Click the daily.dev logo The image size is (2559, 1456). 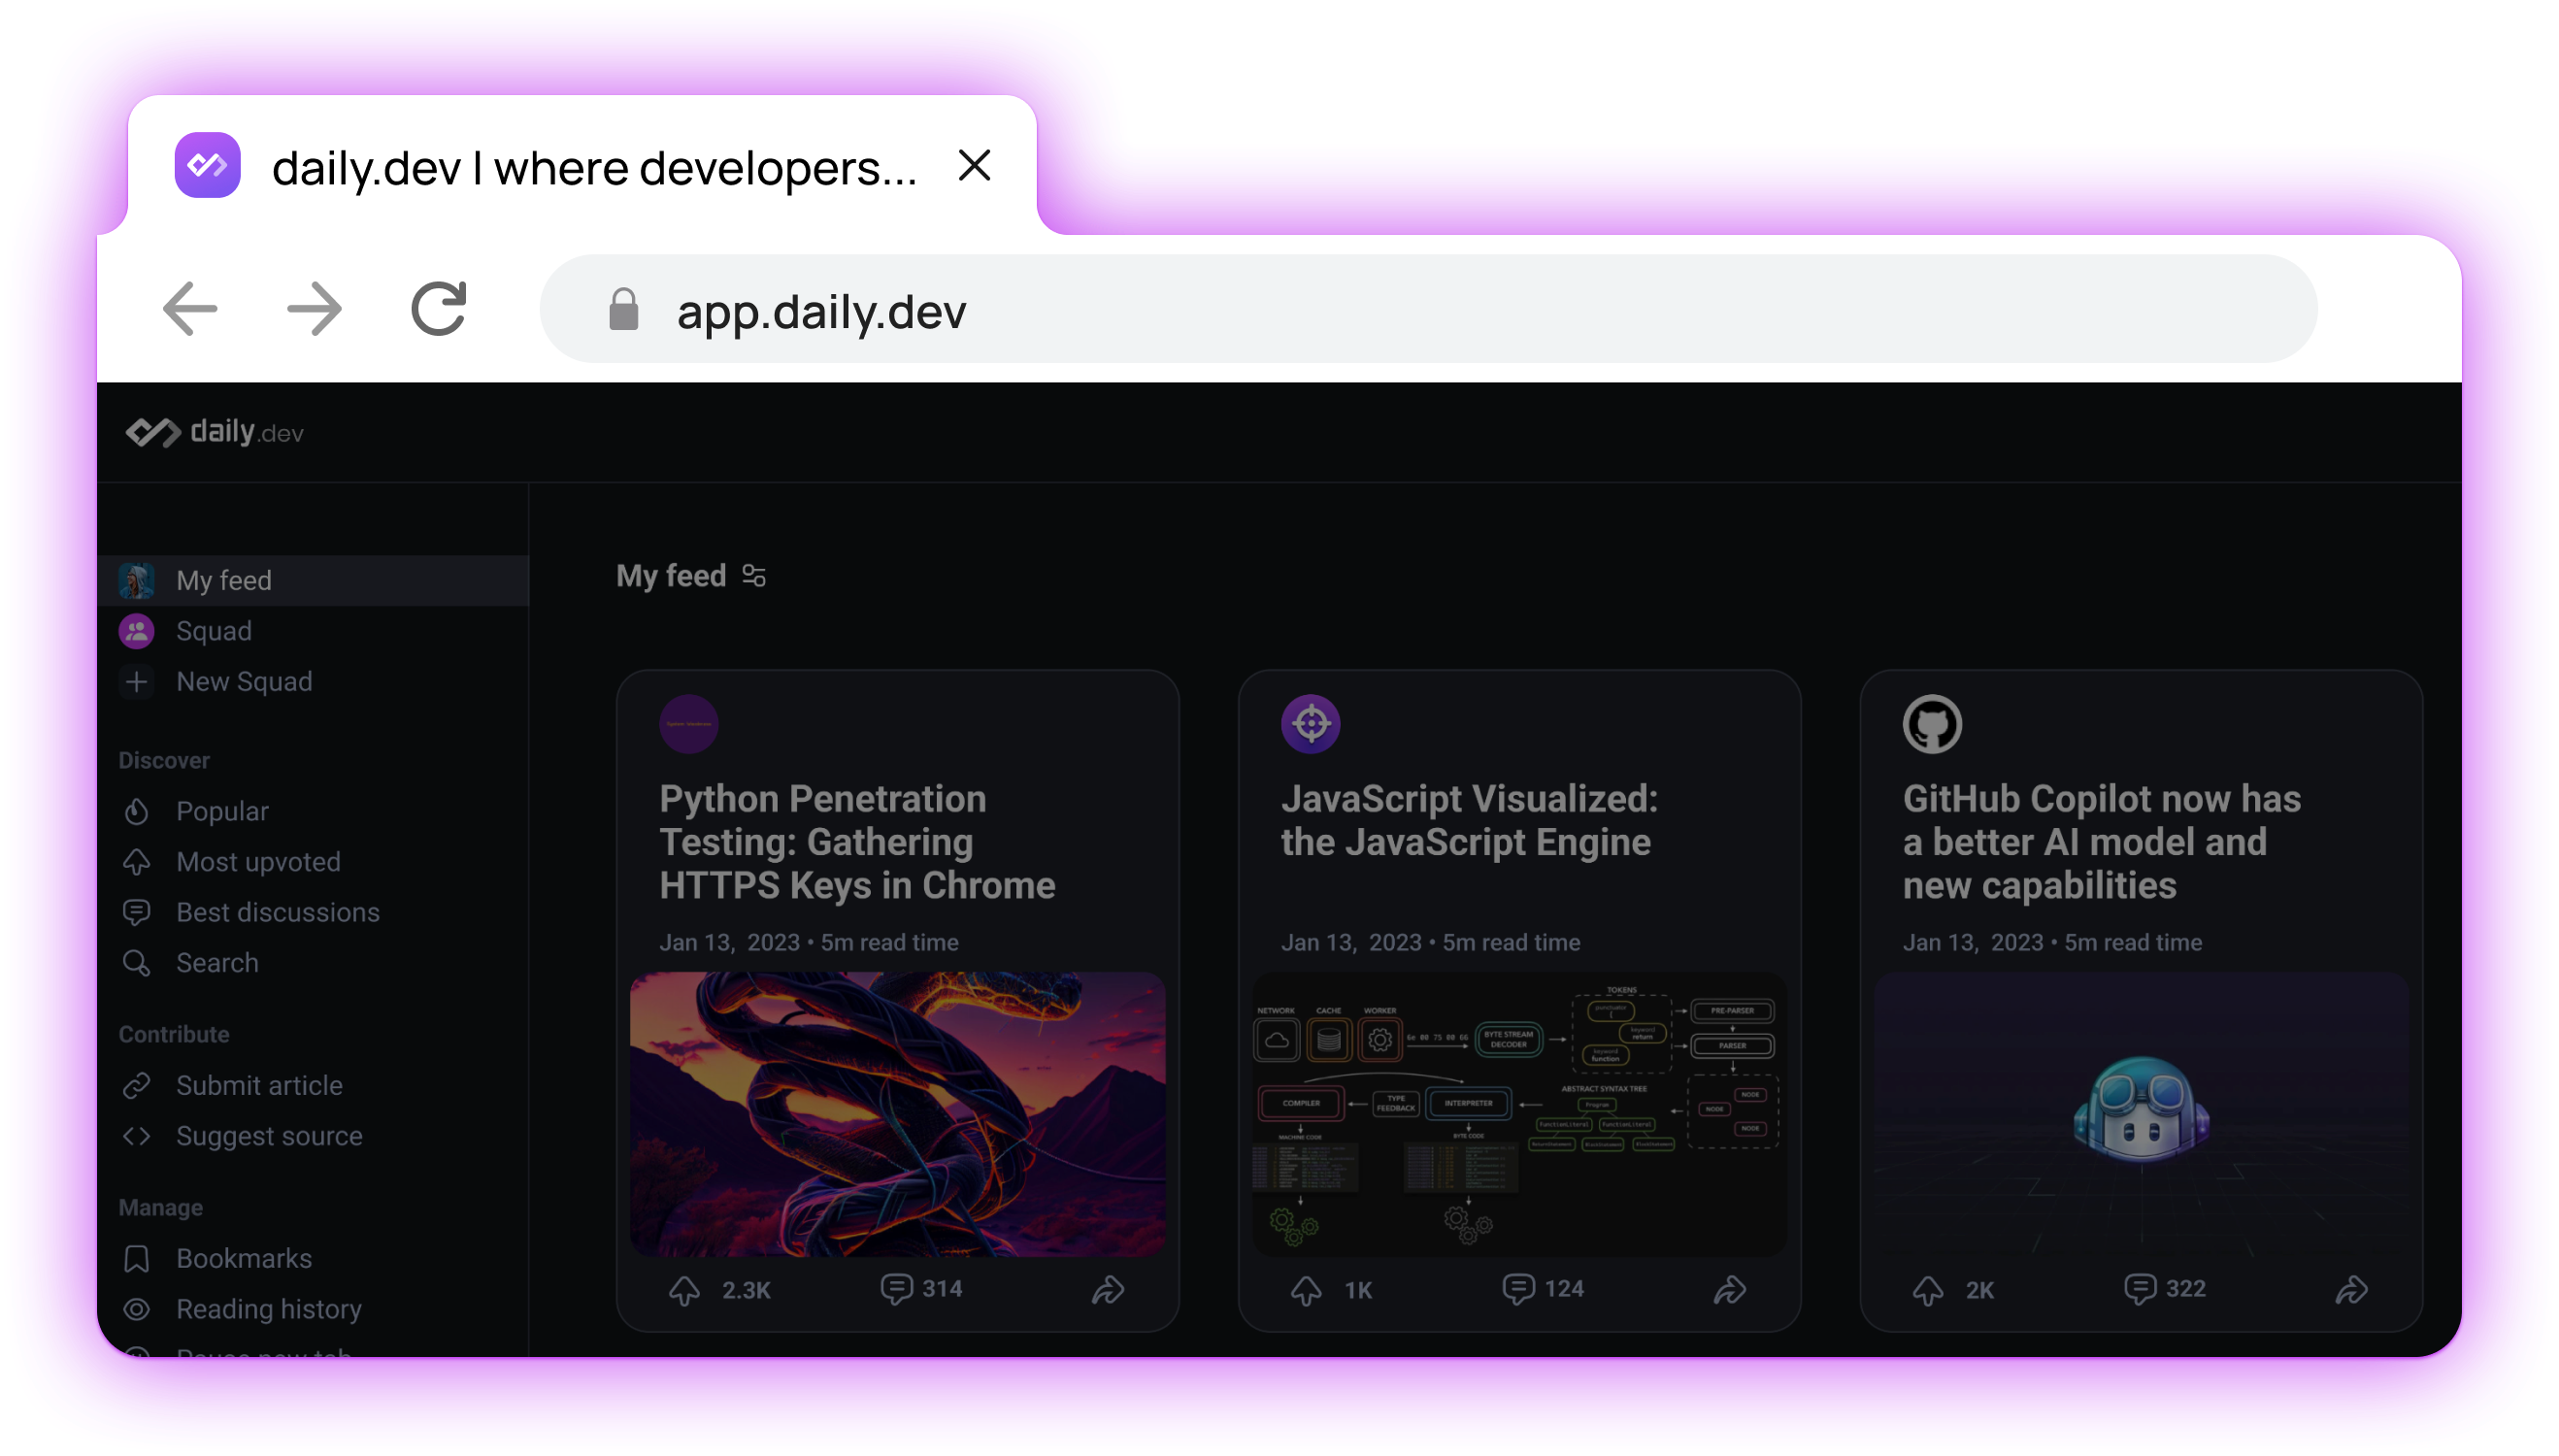[x=213, y=432]
